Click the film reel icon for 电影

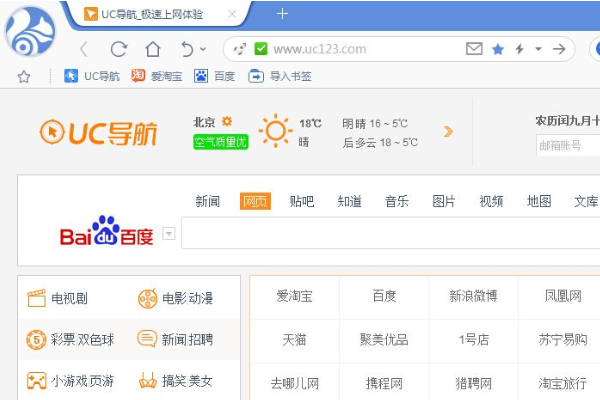click(x=147, y=299)
